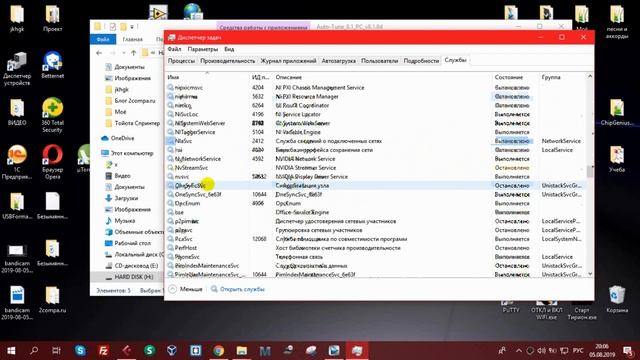Image resolution: width=640 pixels, height=360 pixels.
Task: Open FileZilla from the taskbar
Action: pyautogui.click(x=104, y=351)
